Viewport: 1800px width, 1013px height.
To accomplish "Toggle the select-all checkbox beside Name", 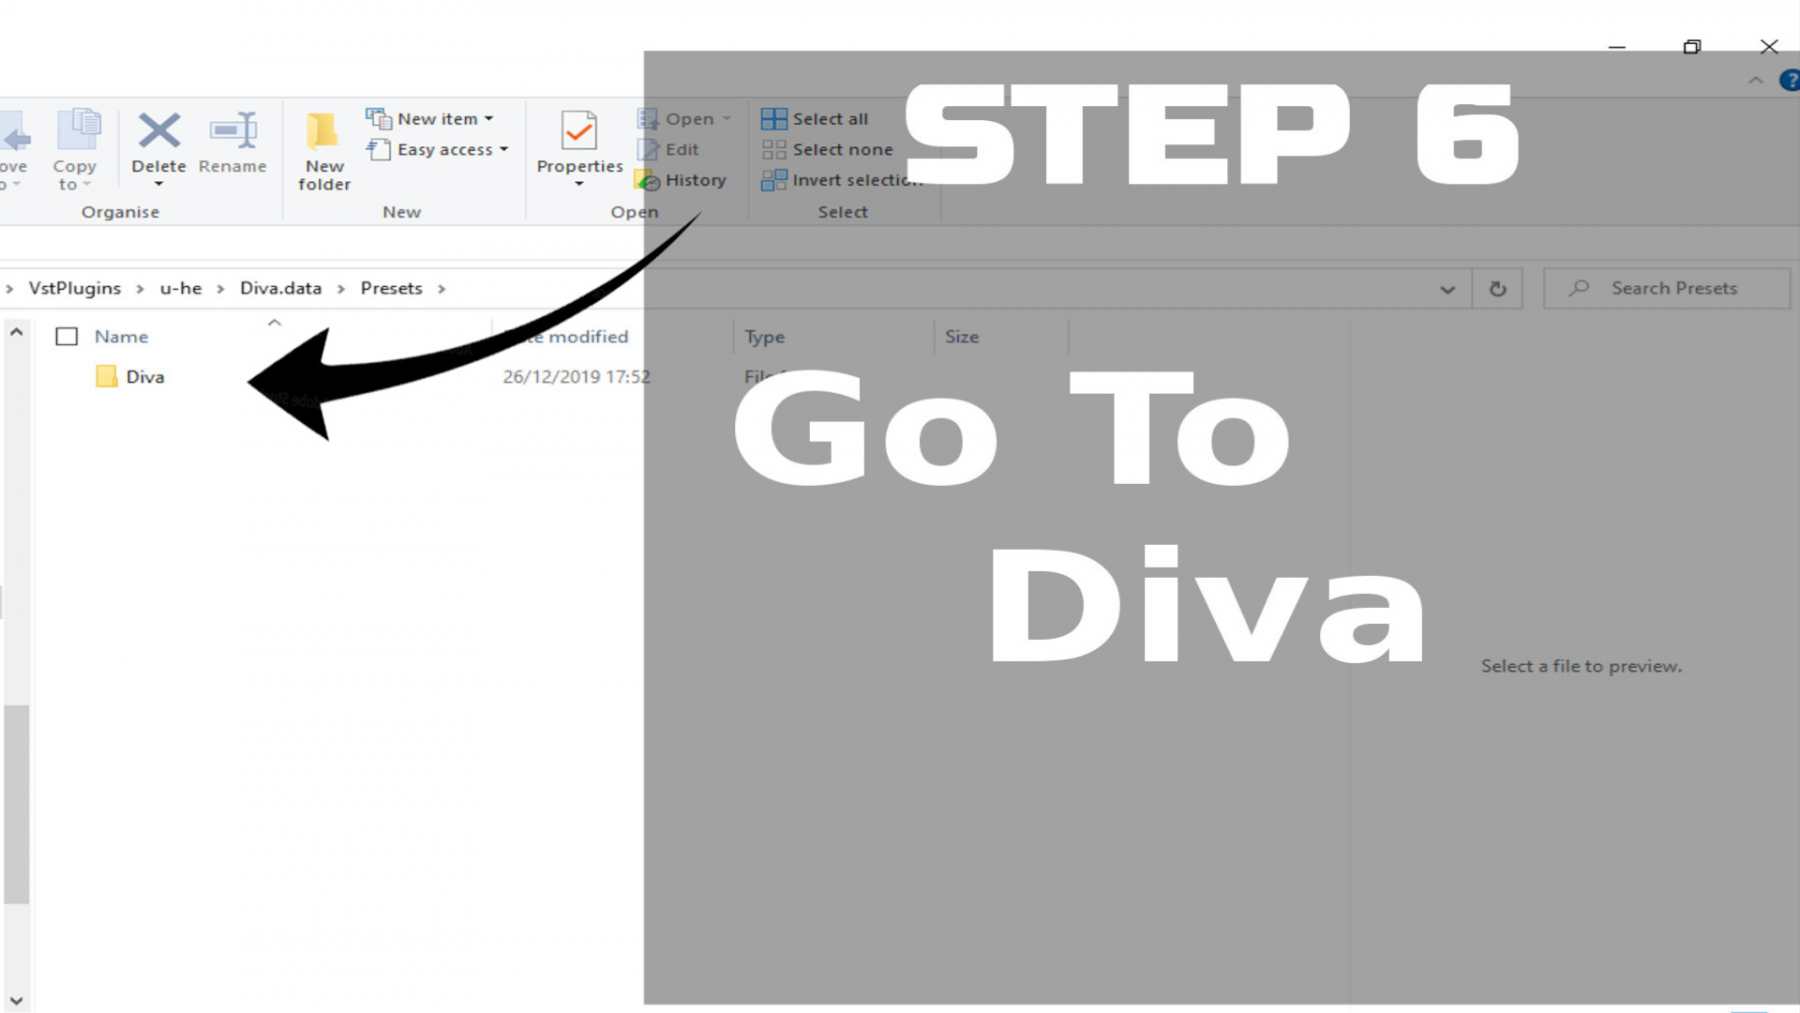I will [66, 336].
